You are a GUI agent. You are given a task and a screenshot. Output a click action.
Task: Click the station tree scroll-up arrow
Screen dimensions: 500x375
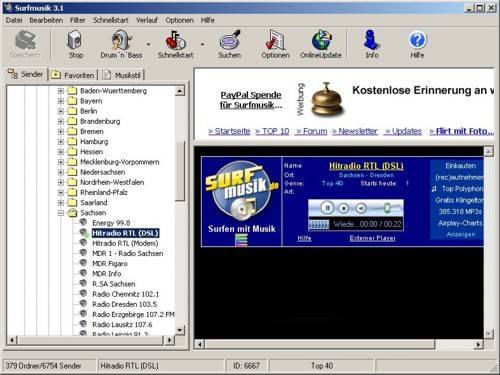pos(180,91)
